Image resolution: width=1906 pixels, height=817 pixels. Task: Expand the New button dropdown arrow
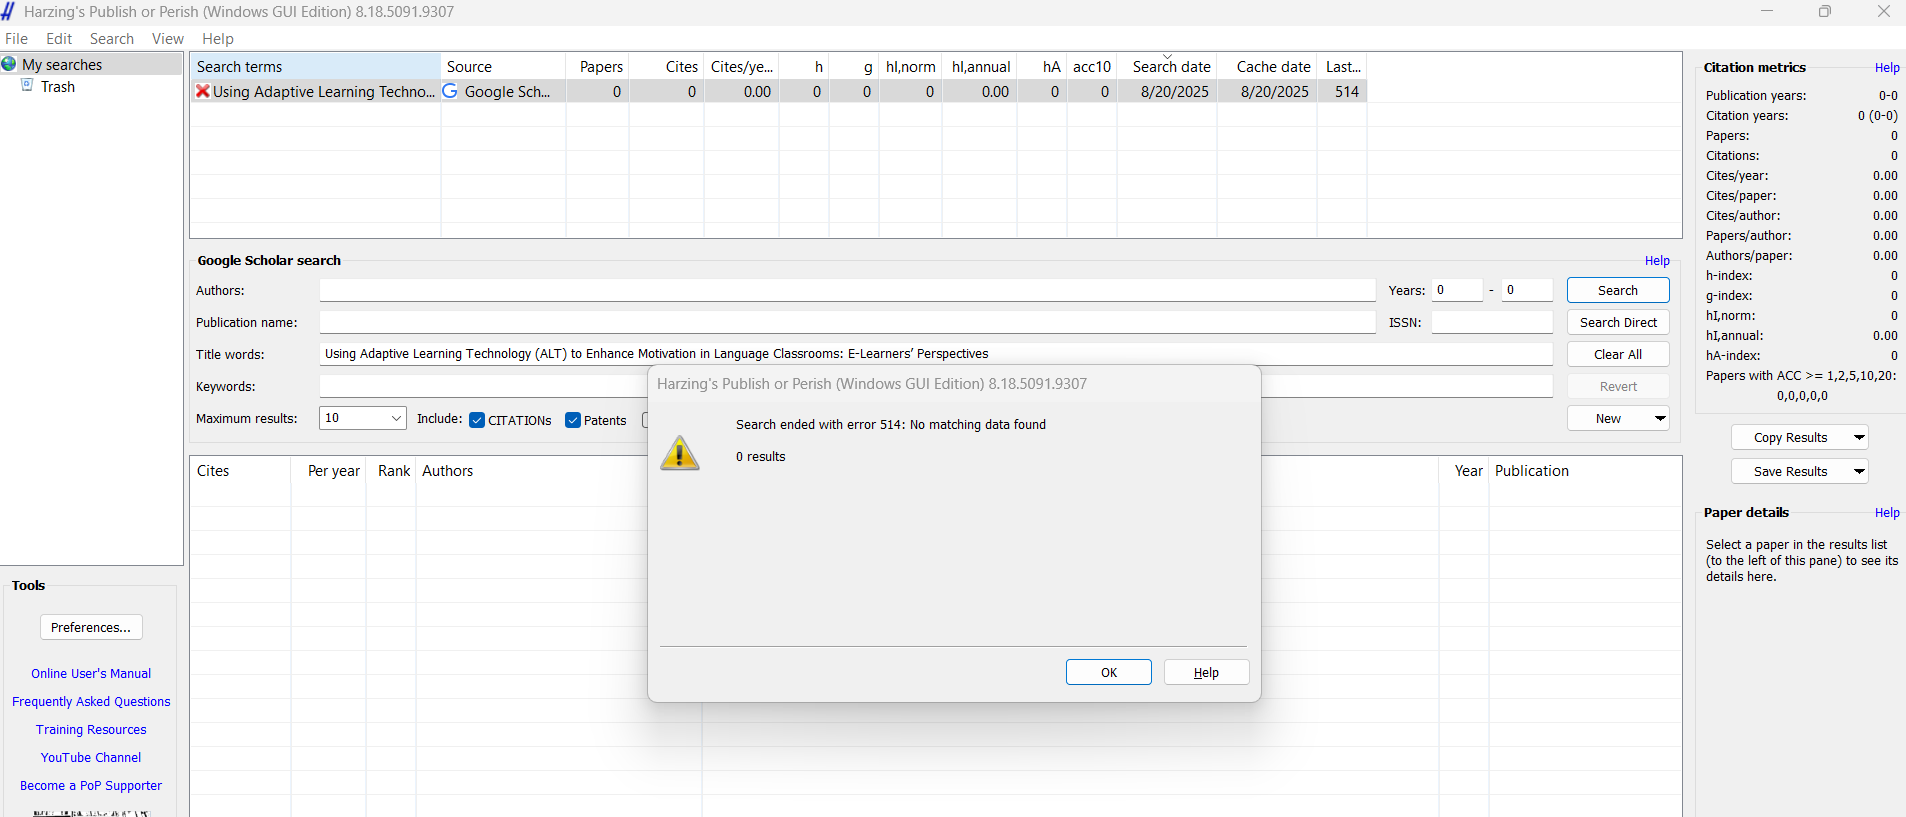pyautogui.click(x=1660, y=418)
